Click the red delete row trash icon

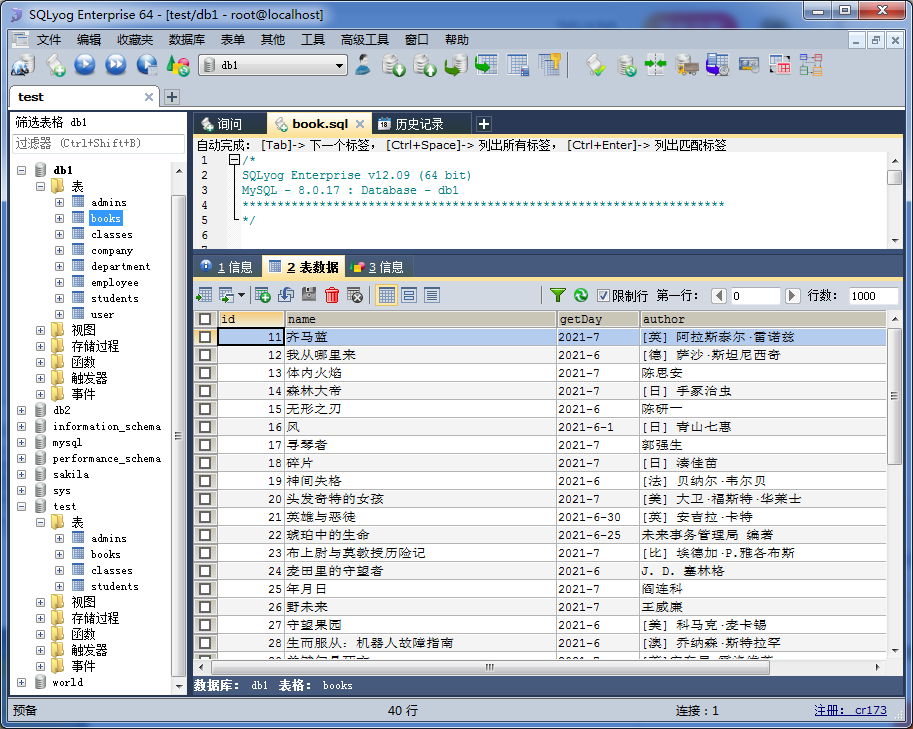point(332,295)
